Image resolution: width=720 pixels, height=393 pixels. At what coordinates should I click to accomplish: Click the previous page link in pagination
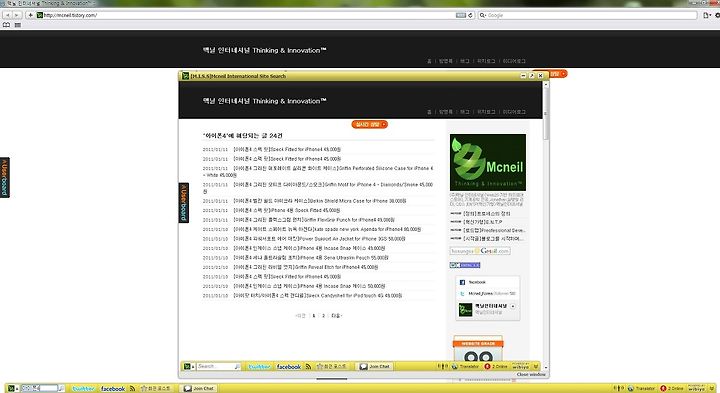pyautogui.click(x=301, y=316)
